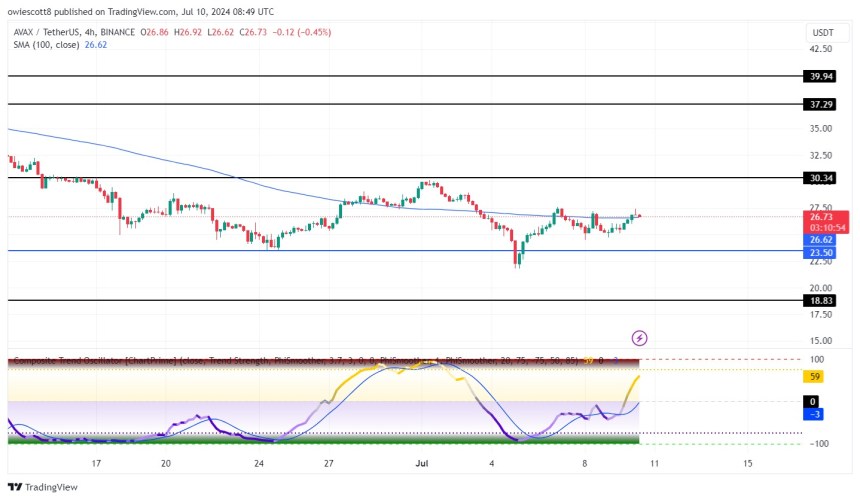Viewport: 860px width, 500px height.
Task: Select the blue 23.50 support label
Action: [819, 252]
